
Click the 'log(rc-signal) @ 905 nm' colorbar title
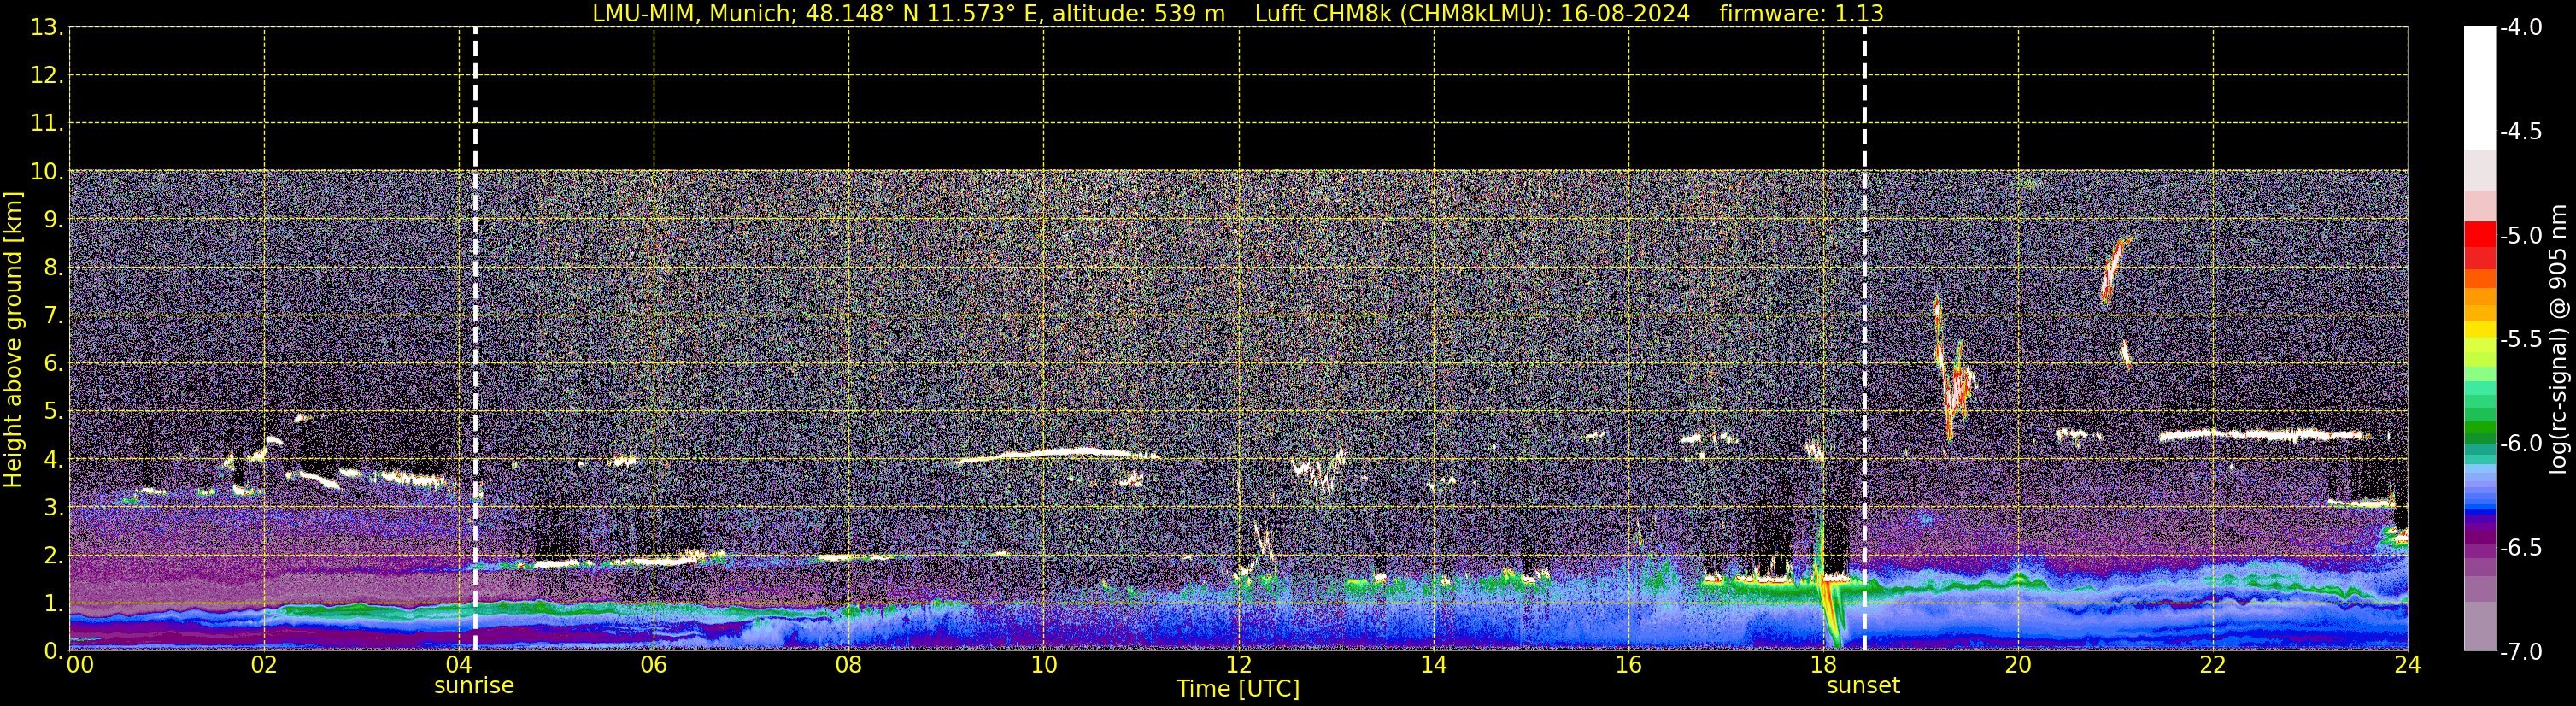(x=2561, y=339)
